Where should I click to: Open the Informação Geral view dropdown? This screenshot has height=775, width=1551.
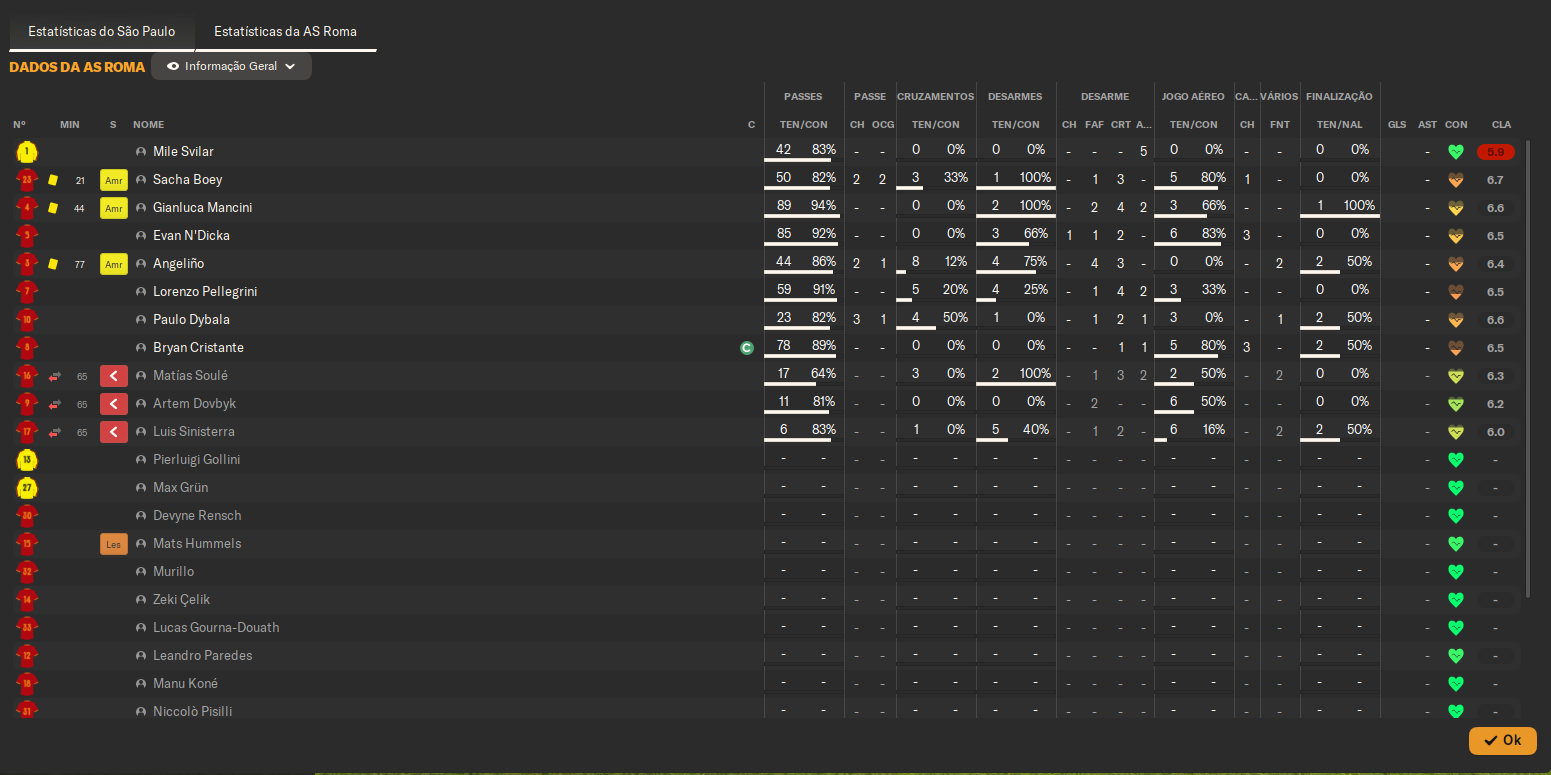[231, 66]
